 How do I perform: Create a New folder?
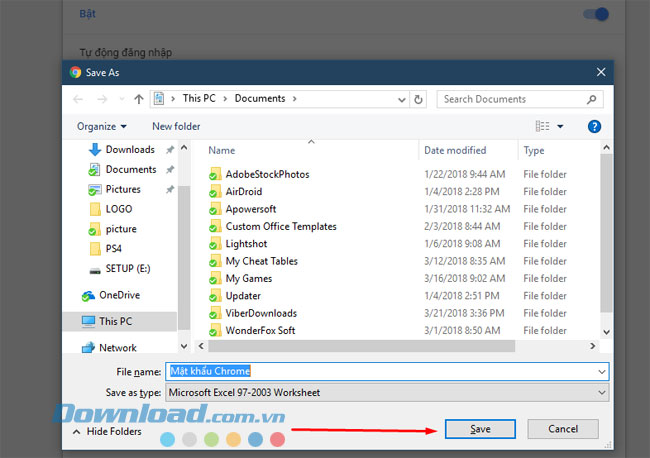pos(176,126)
